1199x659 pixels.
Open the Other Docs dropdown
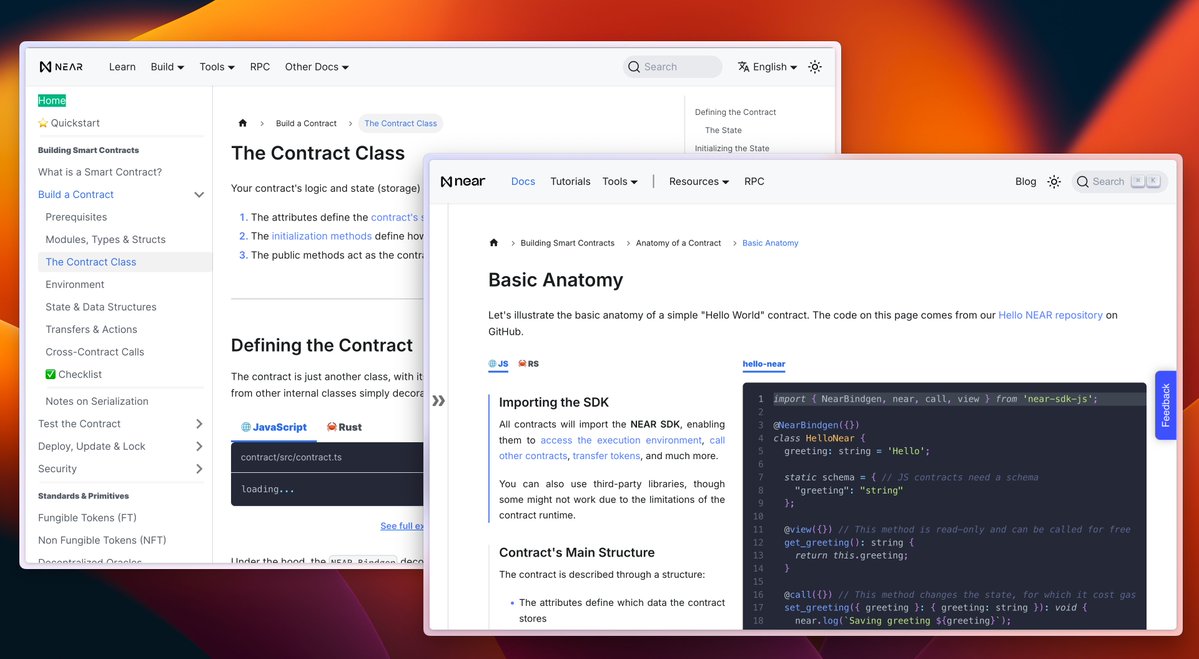[316, 66]
